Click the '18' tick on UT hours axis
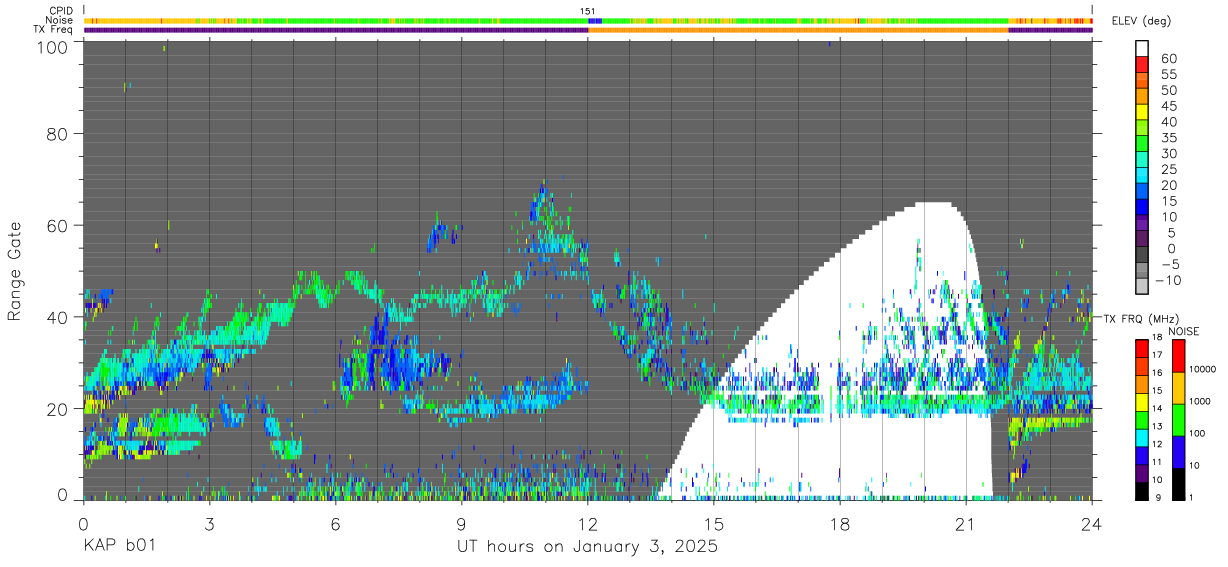This screenshot has width=1228, height=567. pyautogui.click(x=840, y=523)
